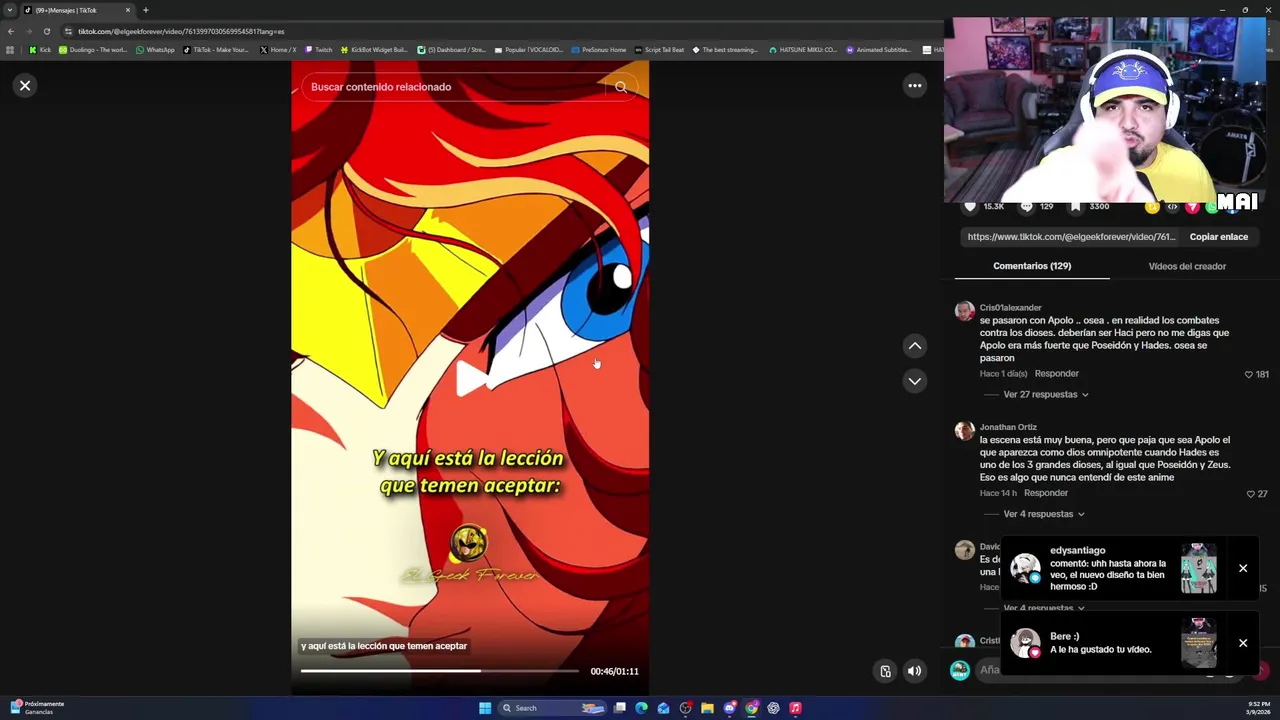1280x720 pixels.
Task: Like the video with heart icon
Action: [x=969, y=207]
